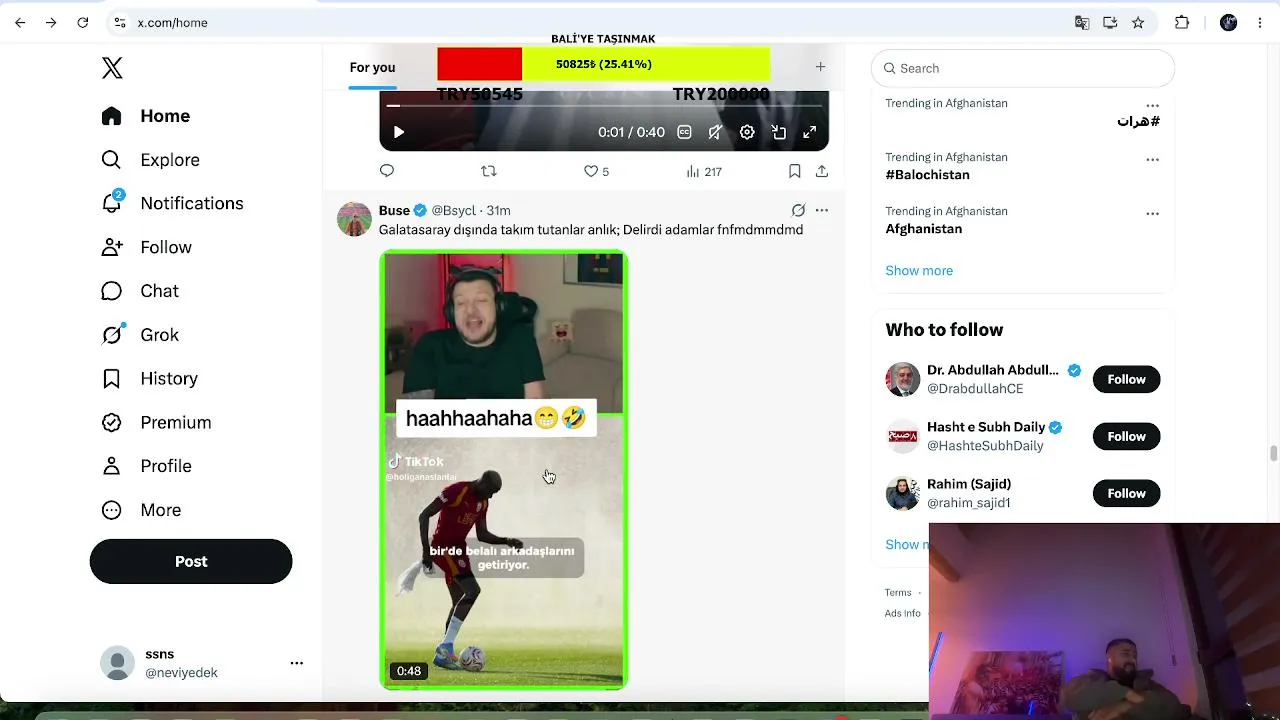Toggle picture-in-picture for the video
The height and width of the screenshot is (720, 1280).
coord(779,132)
